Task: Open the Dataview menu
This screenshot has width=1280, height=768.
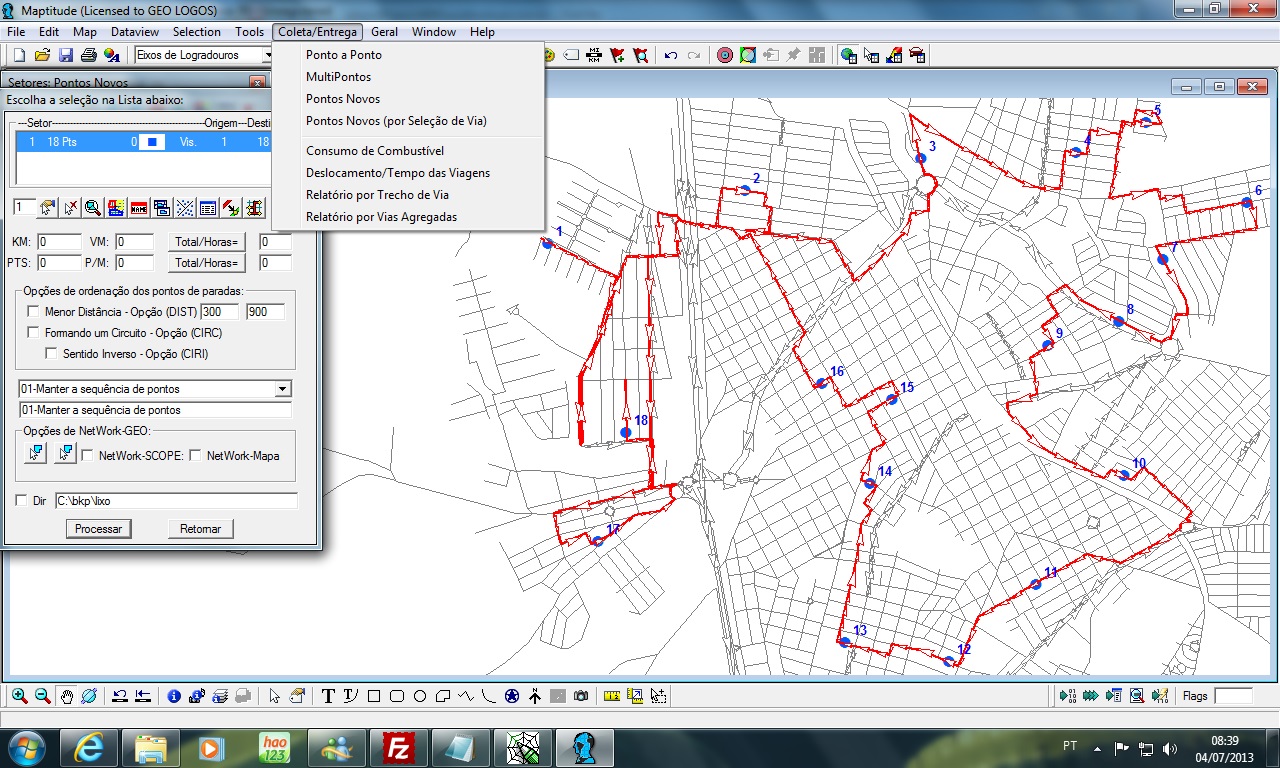Action: [134, 32]
